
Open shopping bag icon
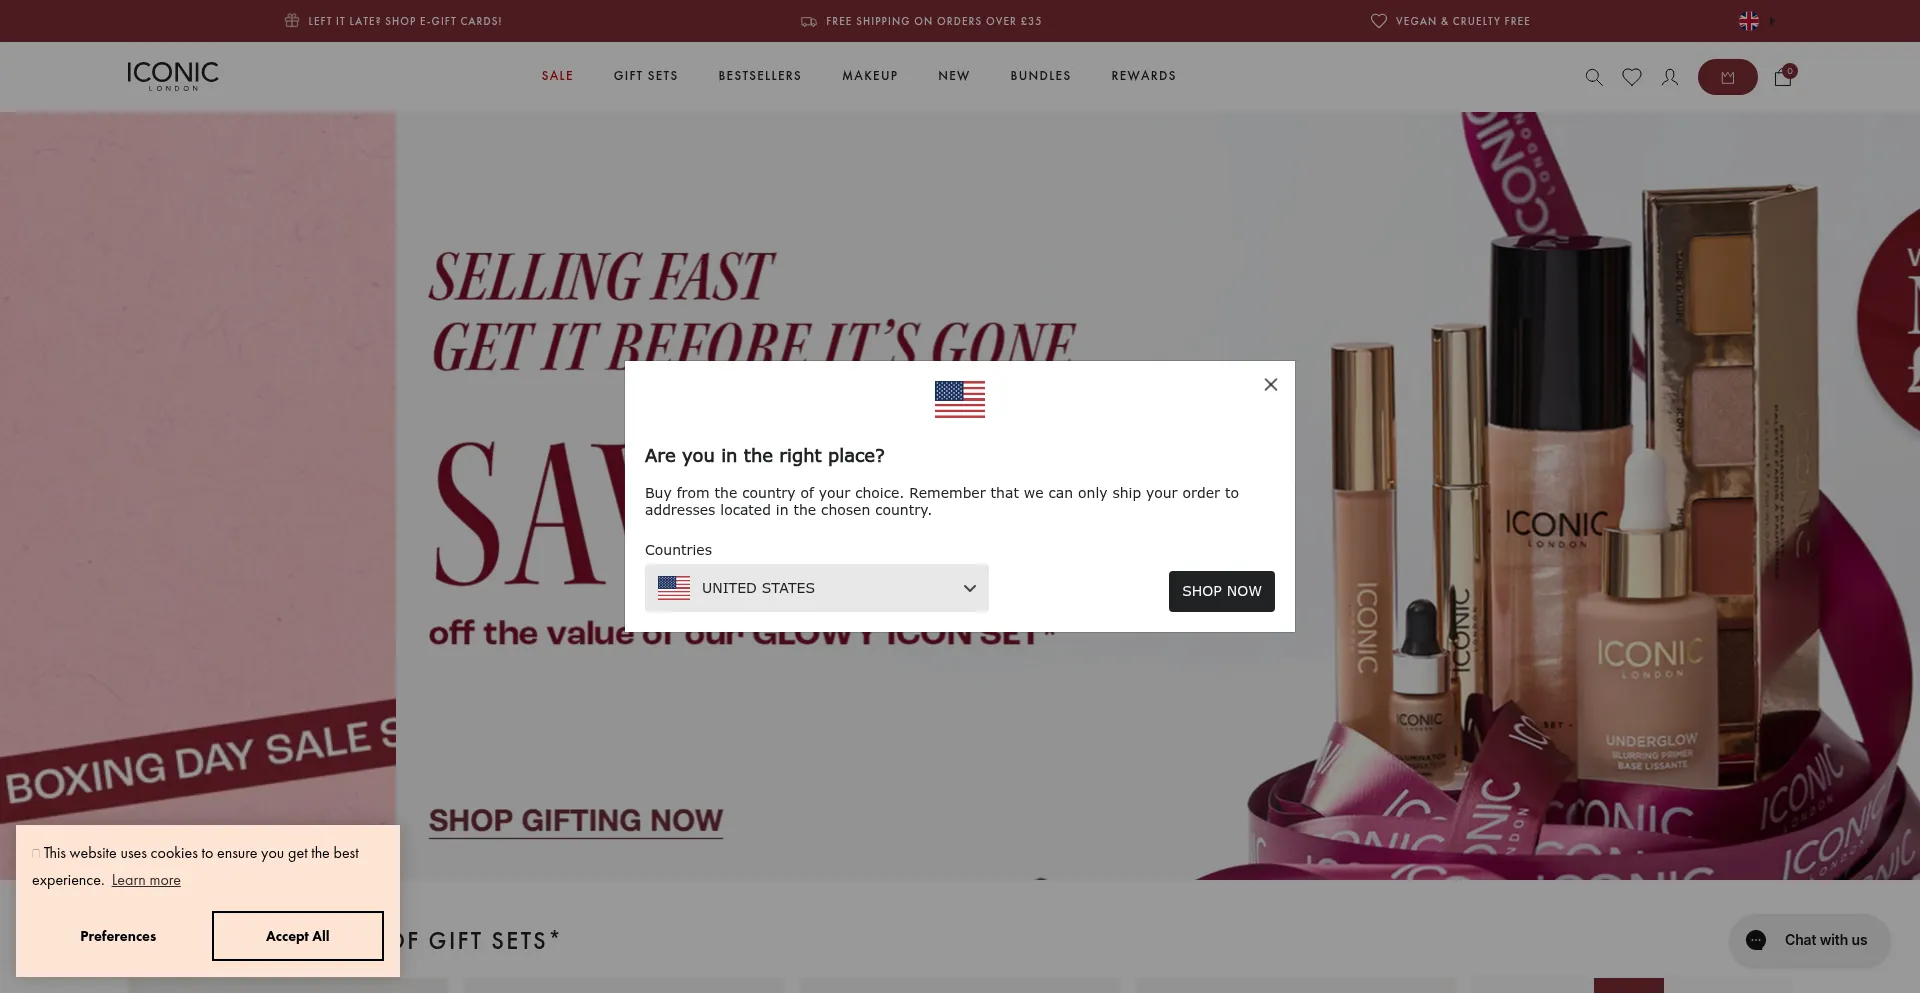click(1783, 77)
